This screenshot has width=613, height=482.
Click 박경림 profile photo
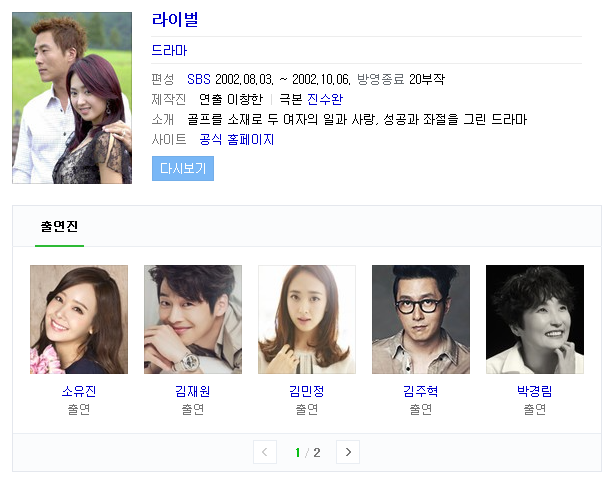click(x=535, y=319)
